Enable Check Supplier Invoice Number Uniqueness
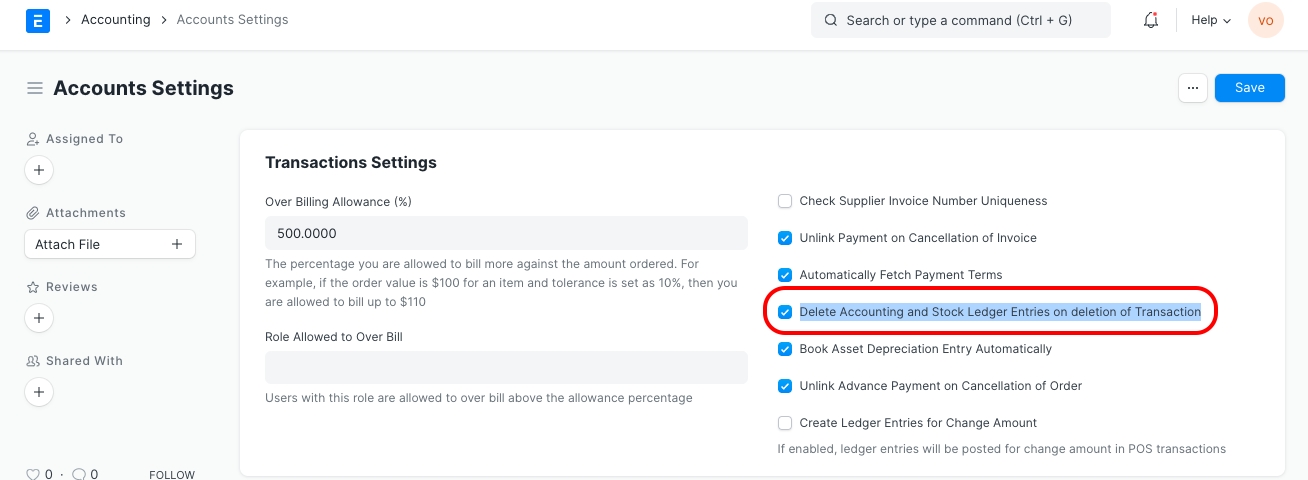 785,201
